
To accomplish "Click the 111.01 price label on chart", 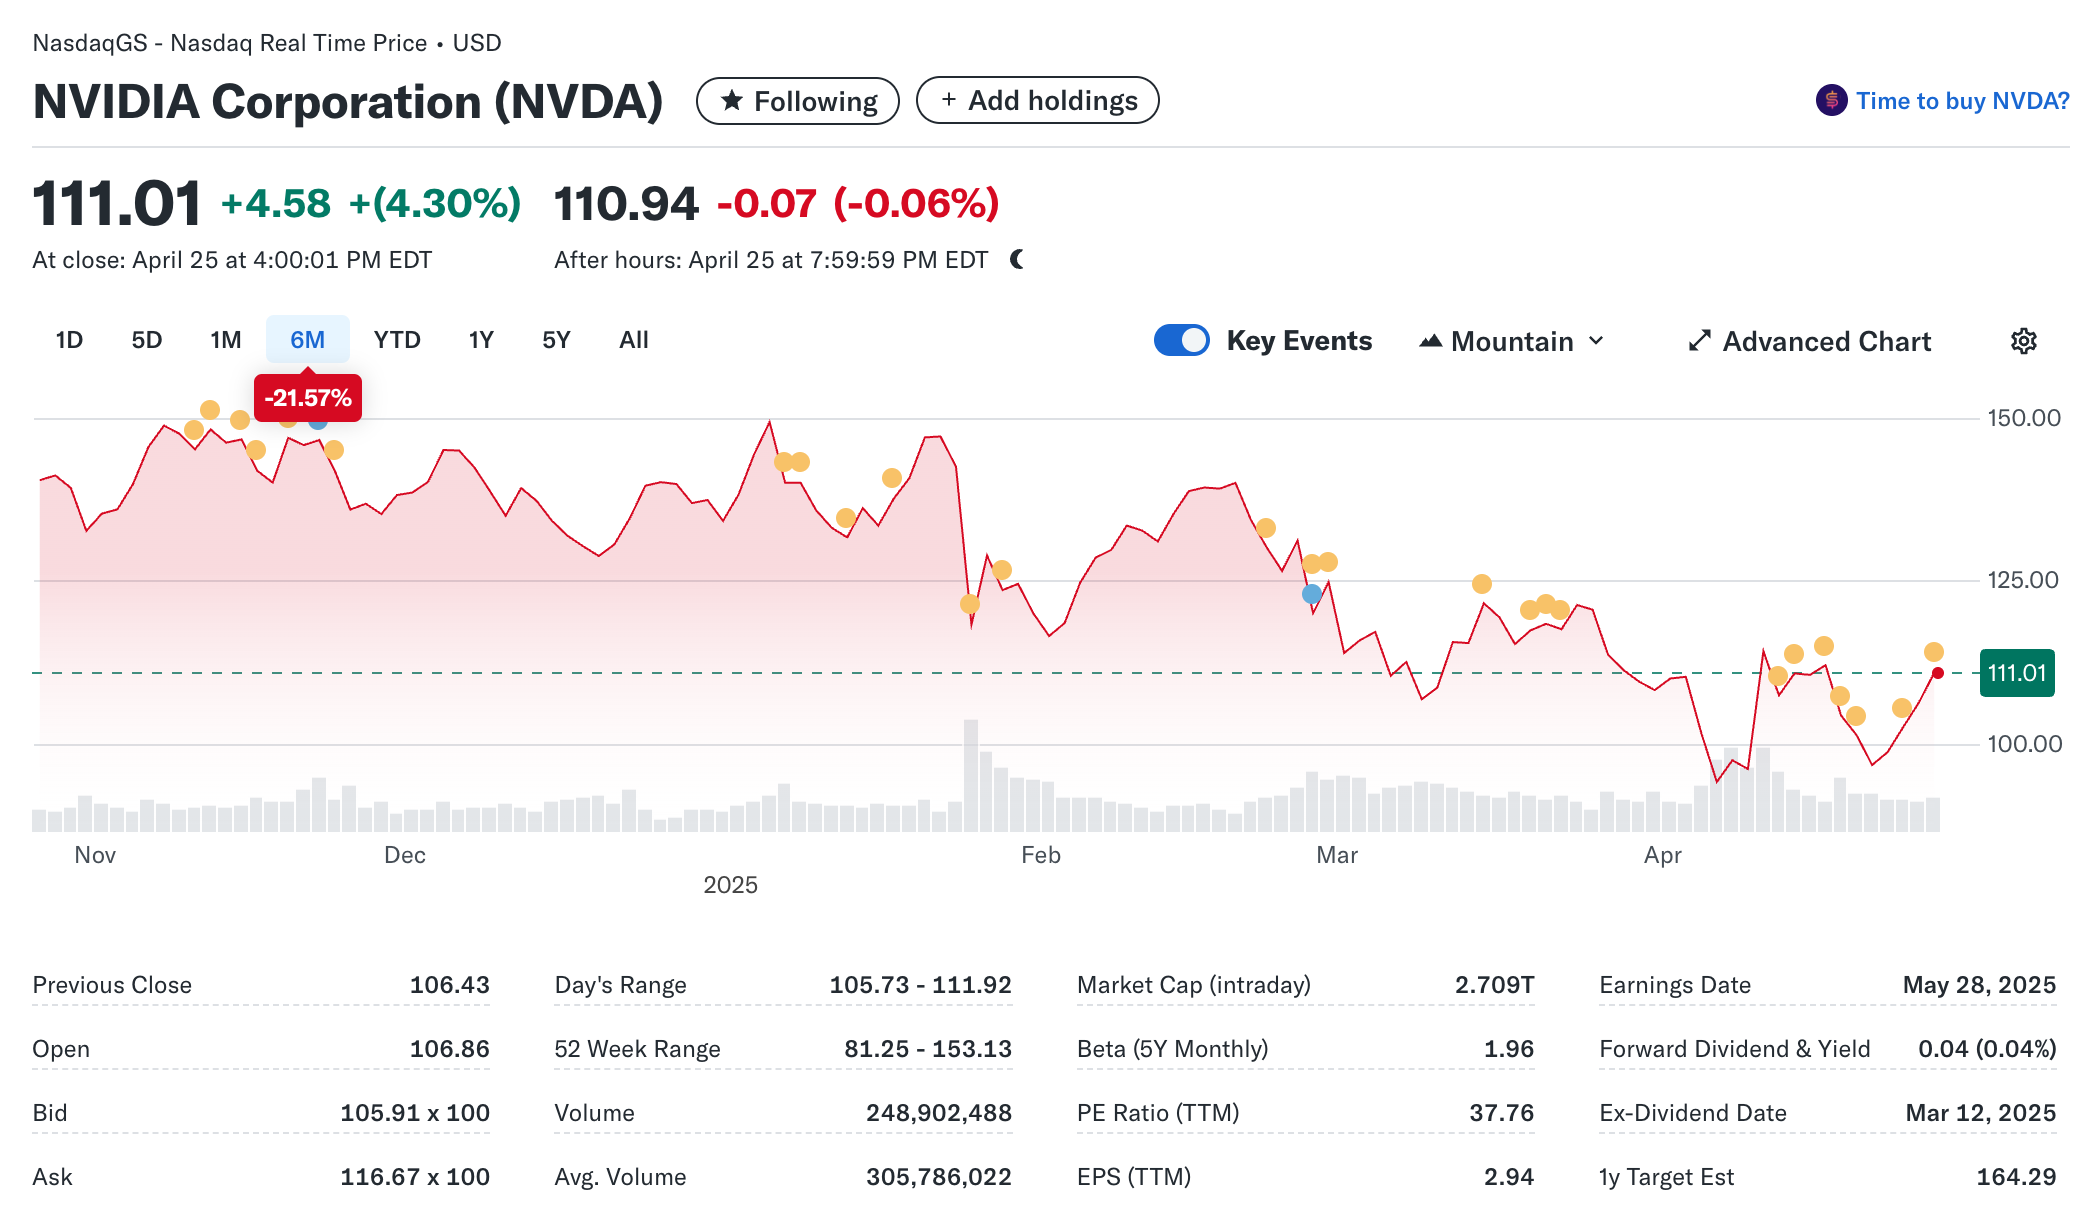I will [2016, 673].
